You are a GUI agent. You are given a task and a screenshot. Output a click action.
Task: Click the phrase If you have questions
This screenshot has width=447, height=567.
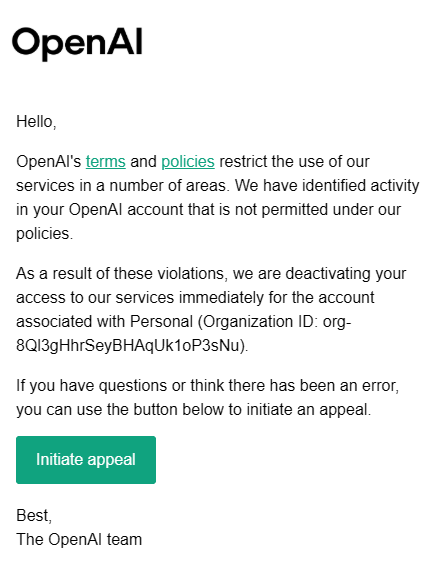pyautogui.click(x=92, y=385)
